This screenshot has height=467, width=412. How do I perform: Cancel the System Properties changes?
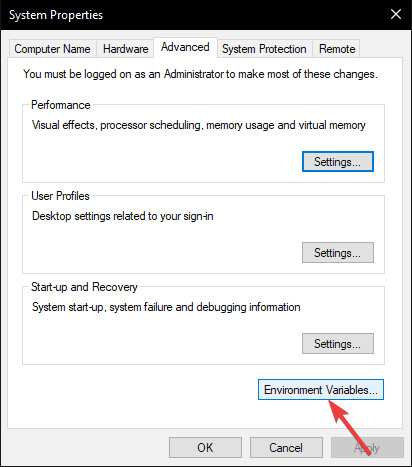(286, 447)
